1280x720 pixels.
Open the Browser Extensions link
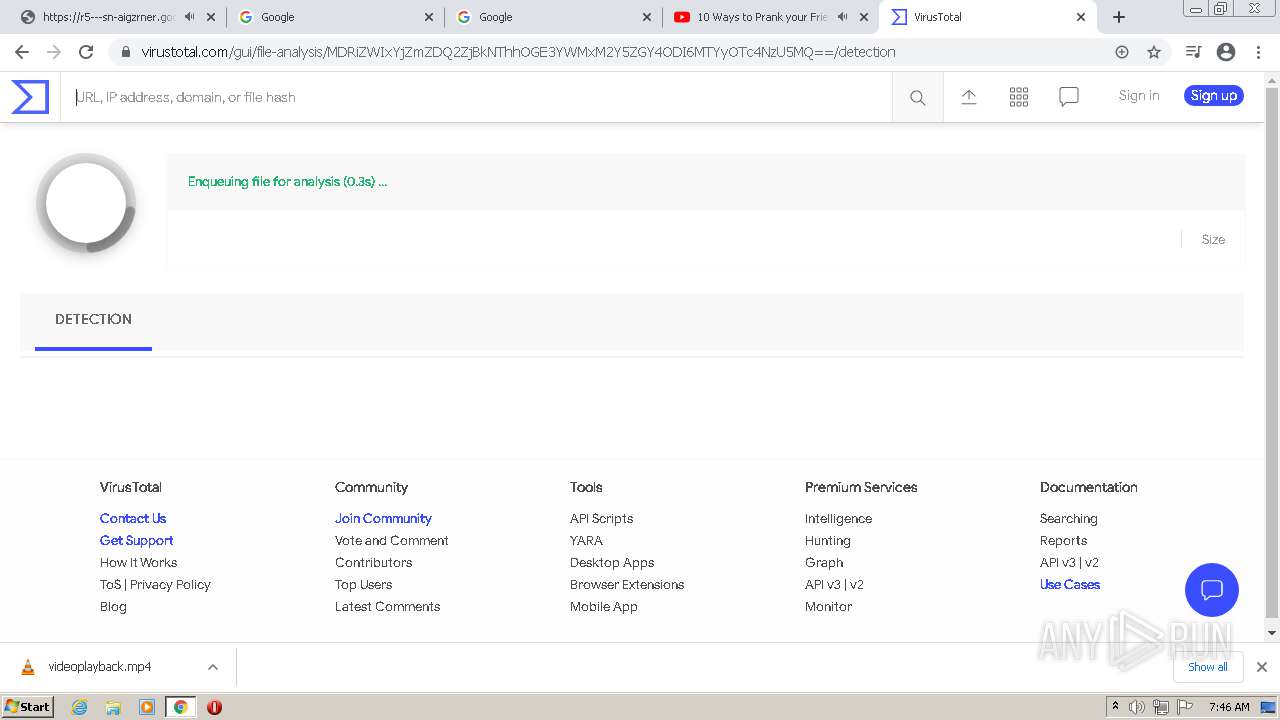[627, 584]
